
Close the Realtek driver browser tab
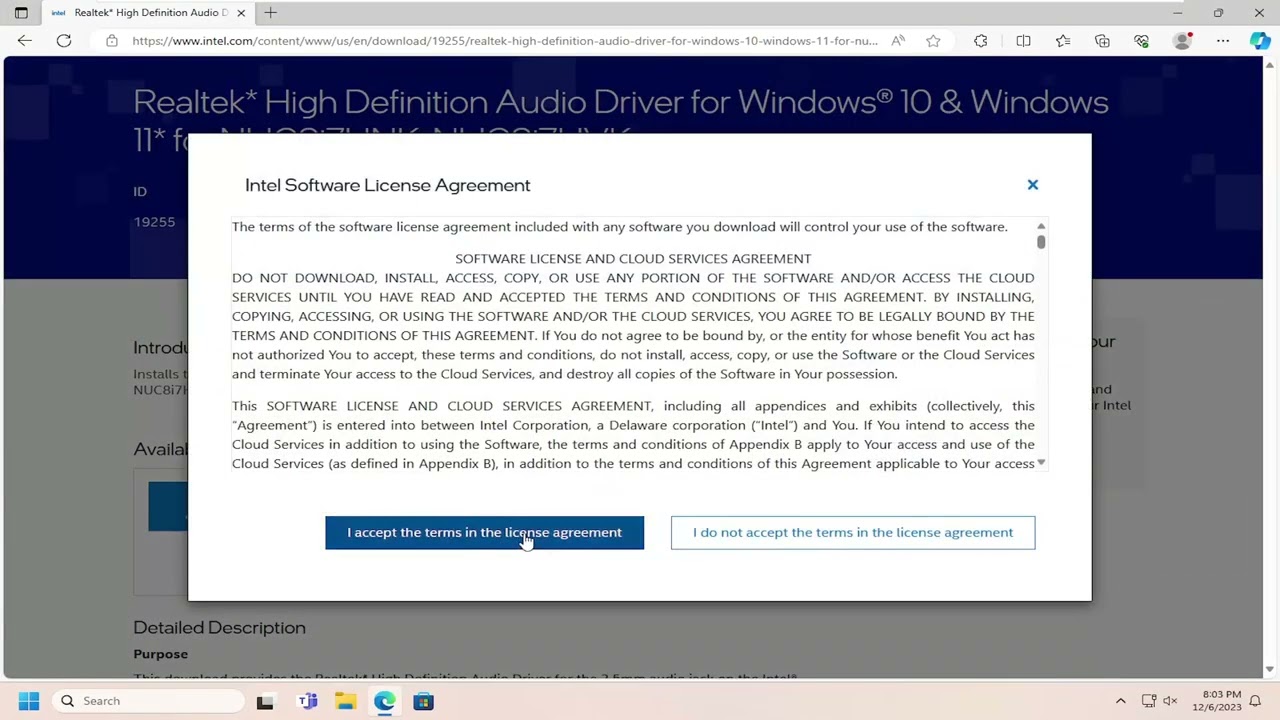[241, 13]
